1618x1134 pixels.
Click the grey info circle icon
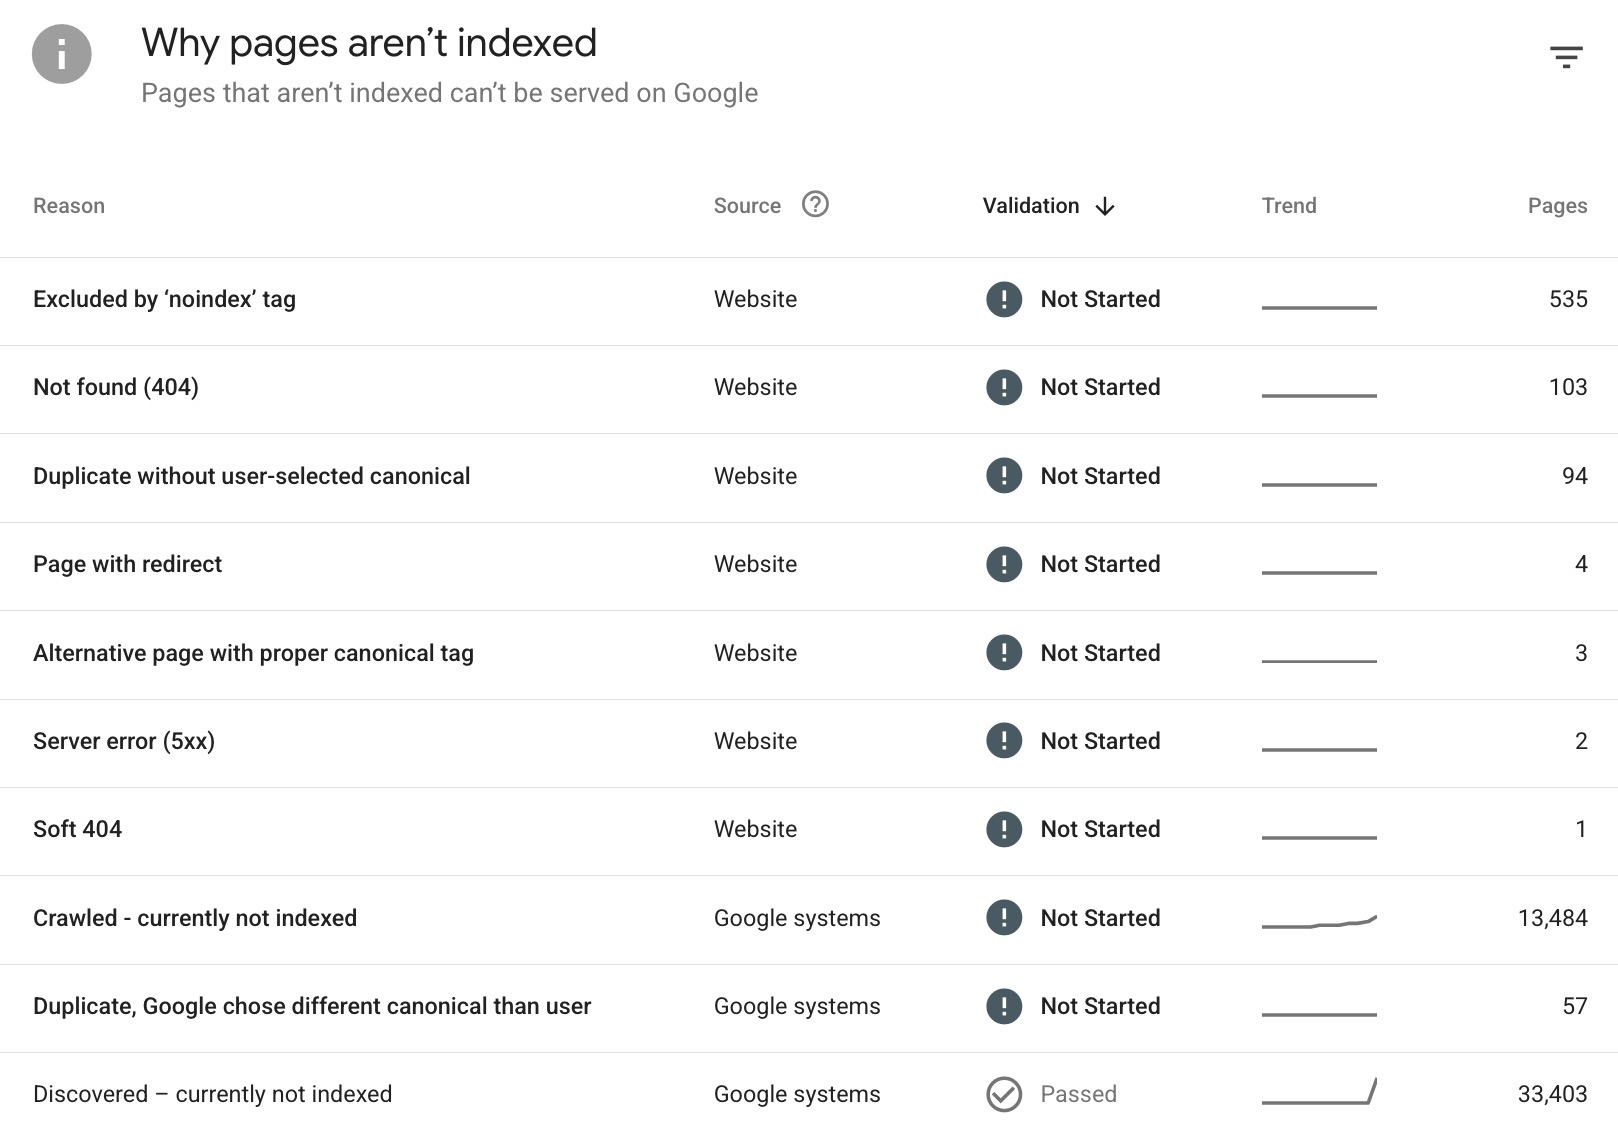(x=62, y=54)
